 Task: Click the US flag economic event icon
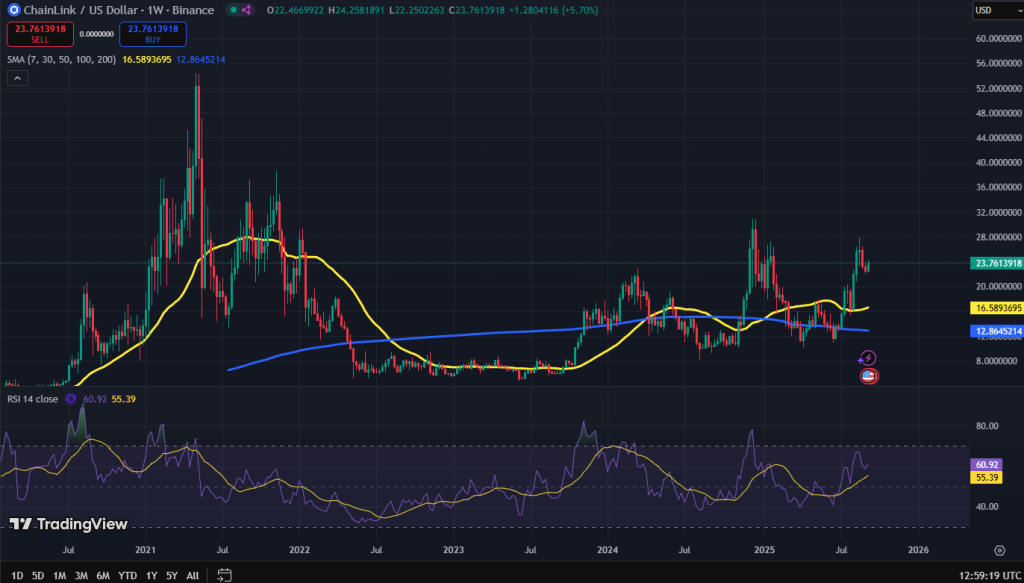point(867,376)
